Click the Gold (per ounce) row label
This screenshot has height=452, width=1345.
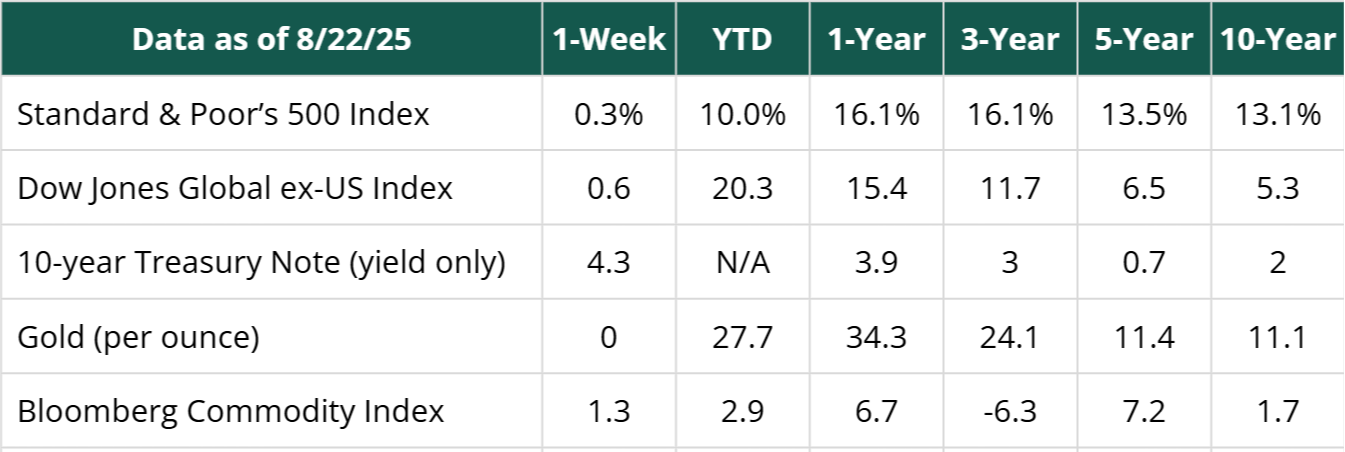[x=139, y=337]
